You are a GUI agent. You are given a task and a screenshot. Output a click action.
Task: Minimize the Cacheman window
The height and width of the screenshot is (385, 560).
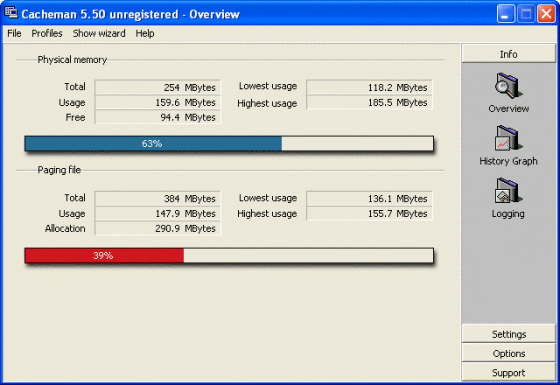tap(505, 14)
